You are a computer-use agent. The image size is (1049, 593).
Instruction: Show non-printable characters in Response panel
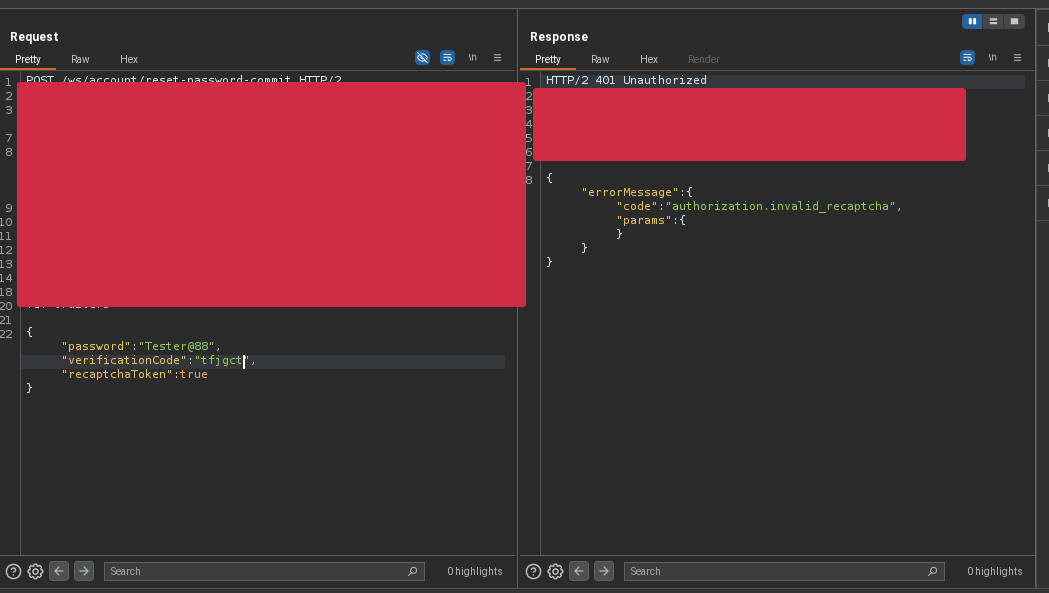(x=992, y=58)
